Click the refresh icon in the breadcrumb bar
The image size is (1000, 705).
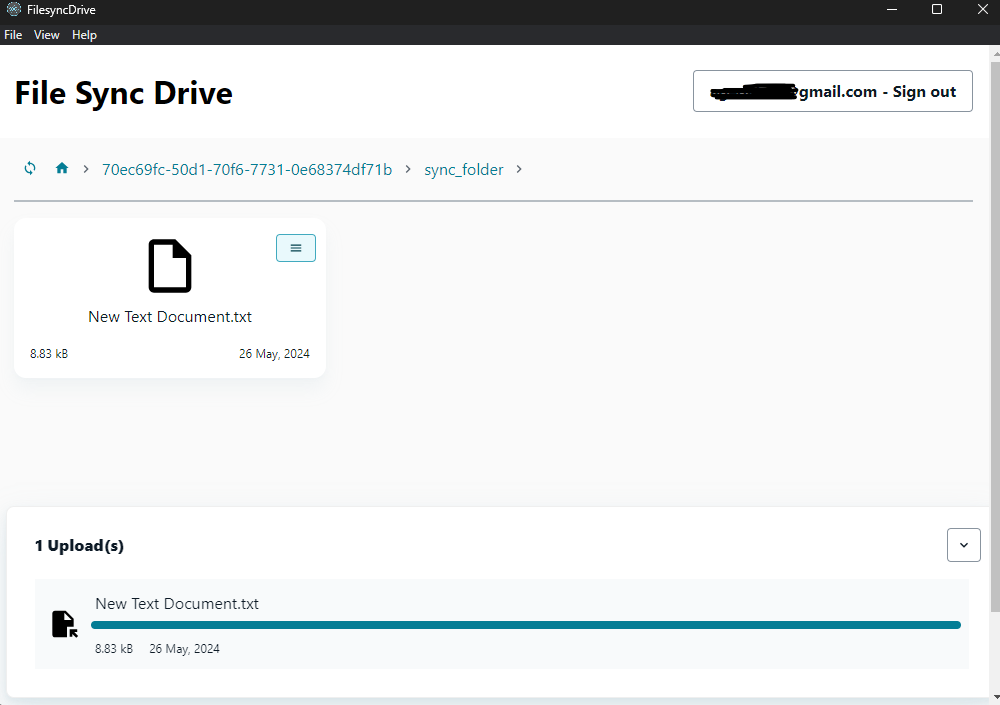pos(29,168)
